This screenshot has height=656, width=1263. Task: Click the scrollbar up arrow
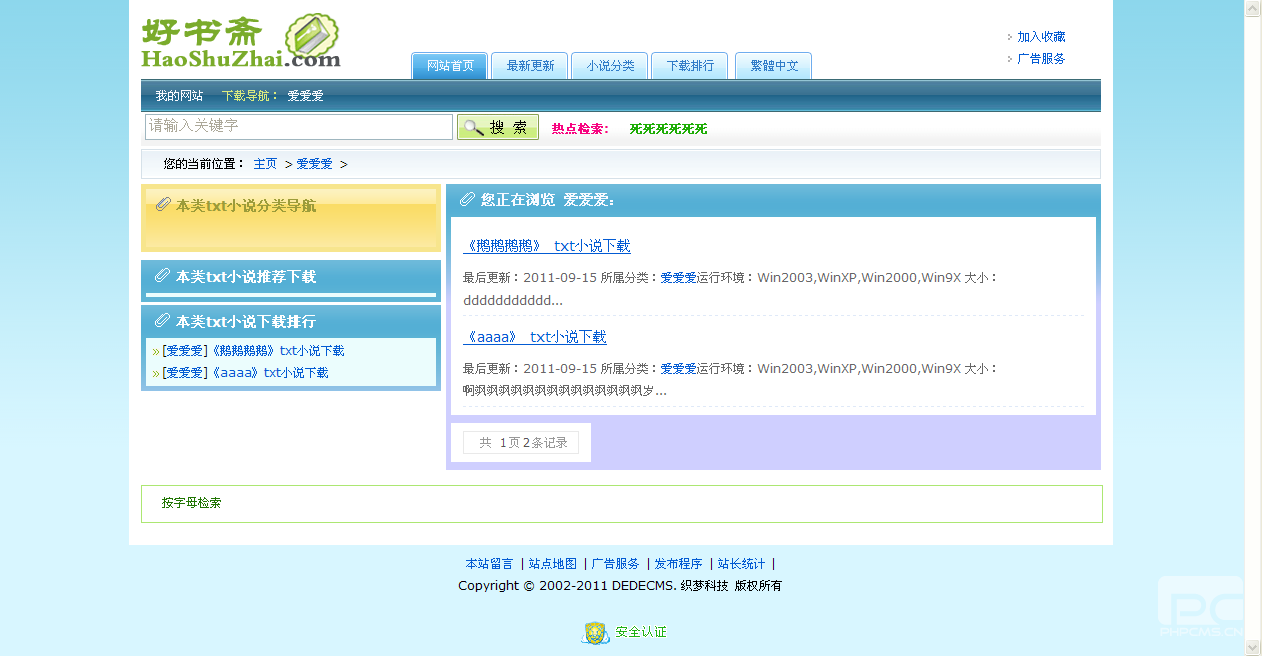click(1252, 9)
